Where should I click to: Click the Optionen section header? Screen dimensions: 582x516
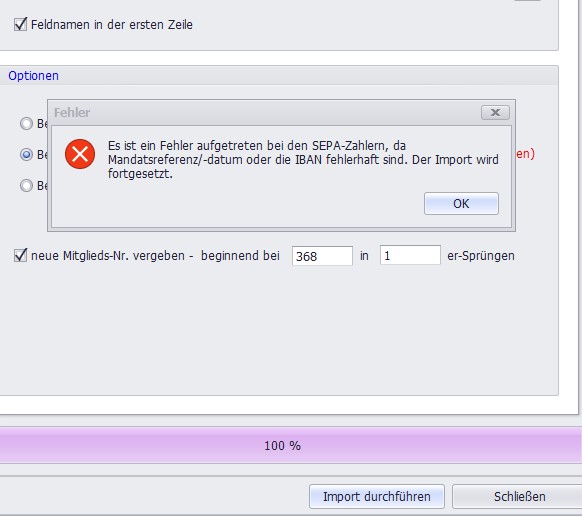click(x=33, y=76)
